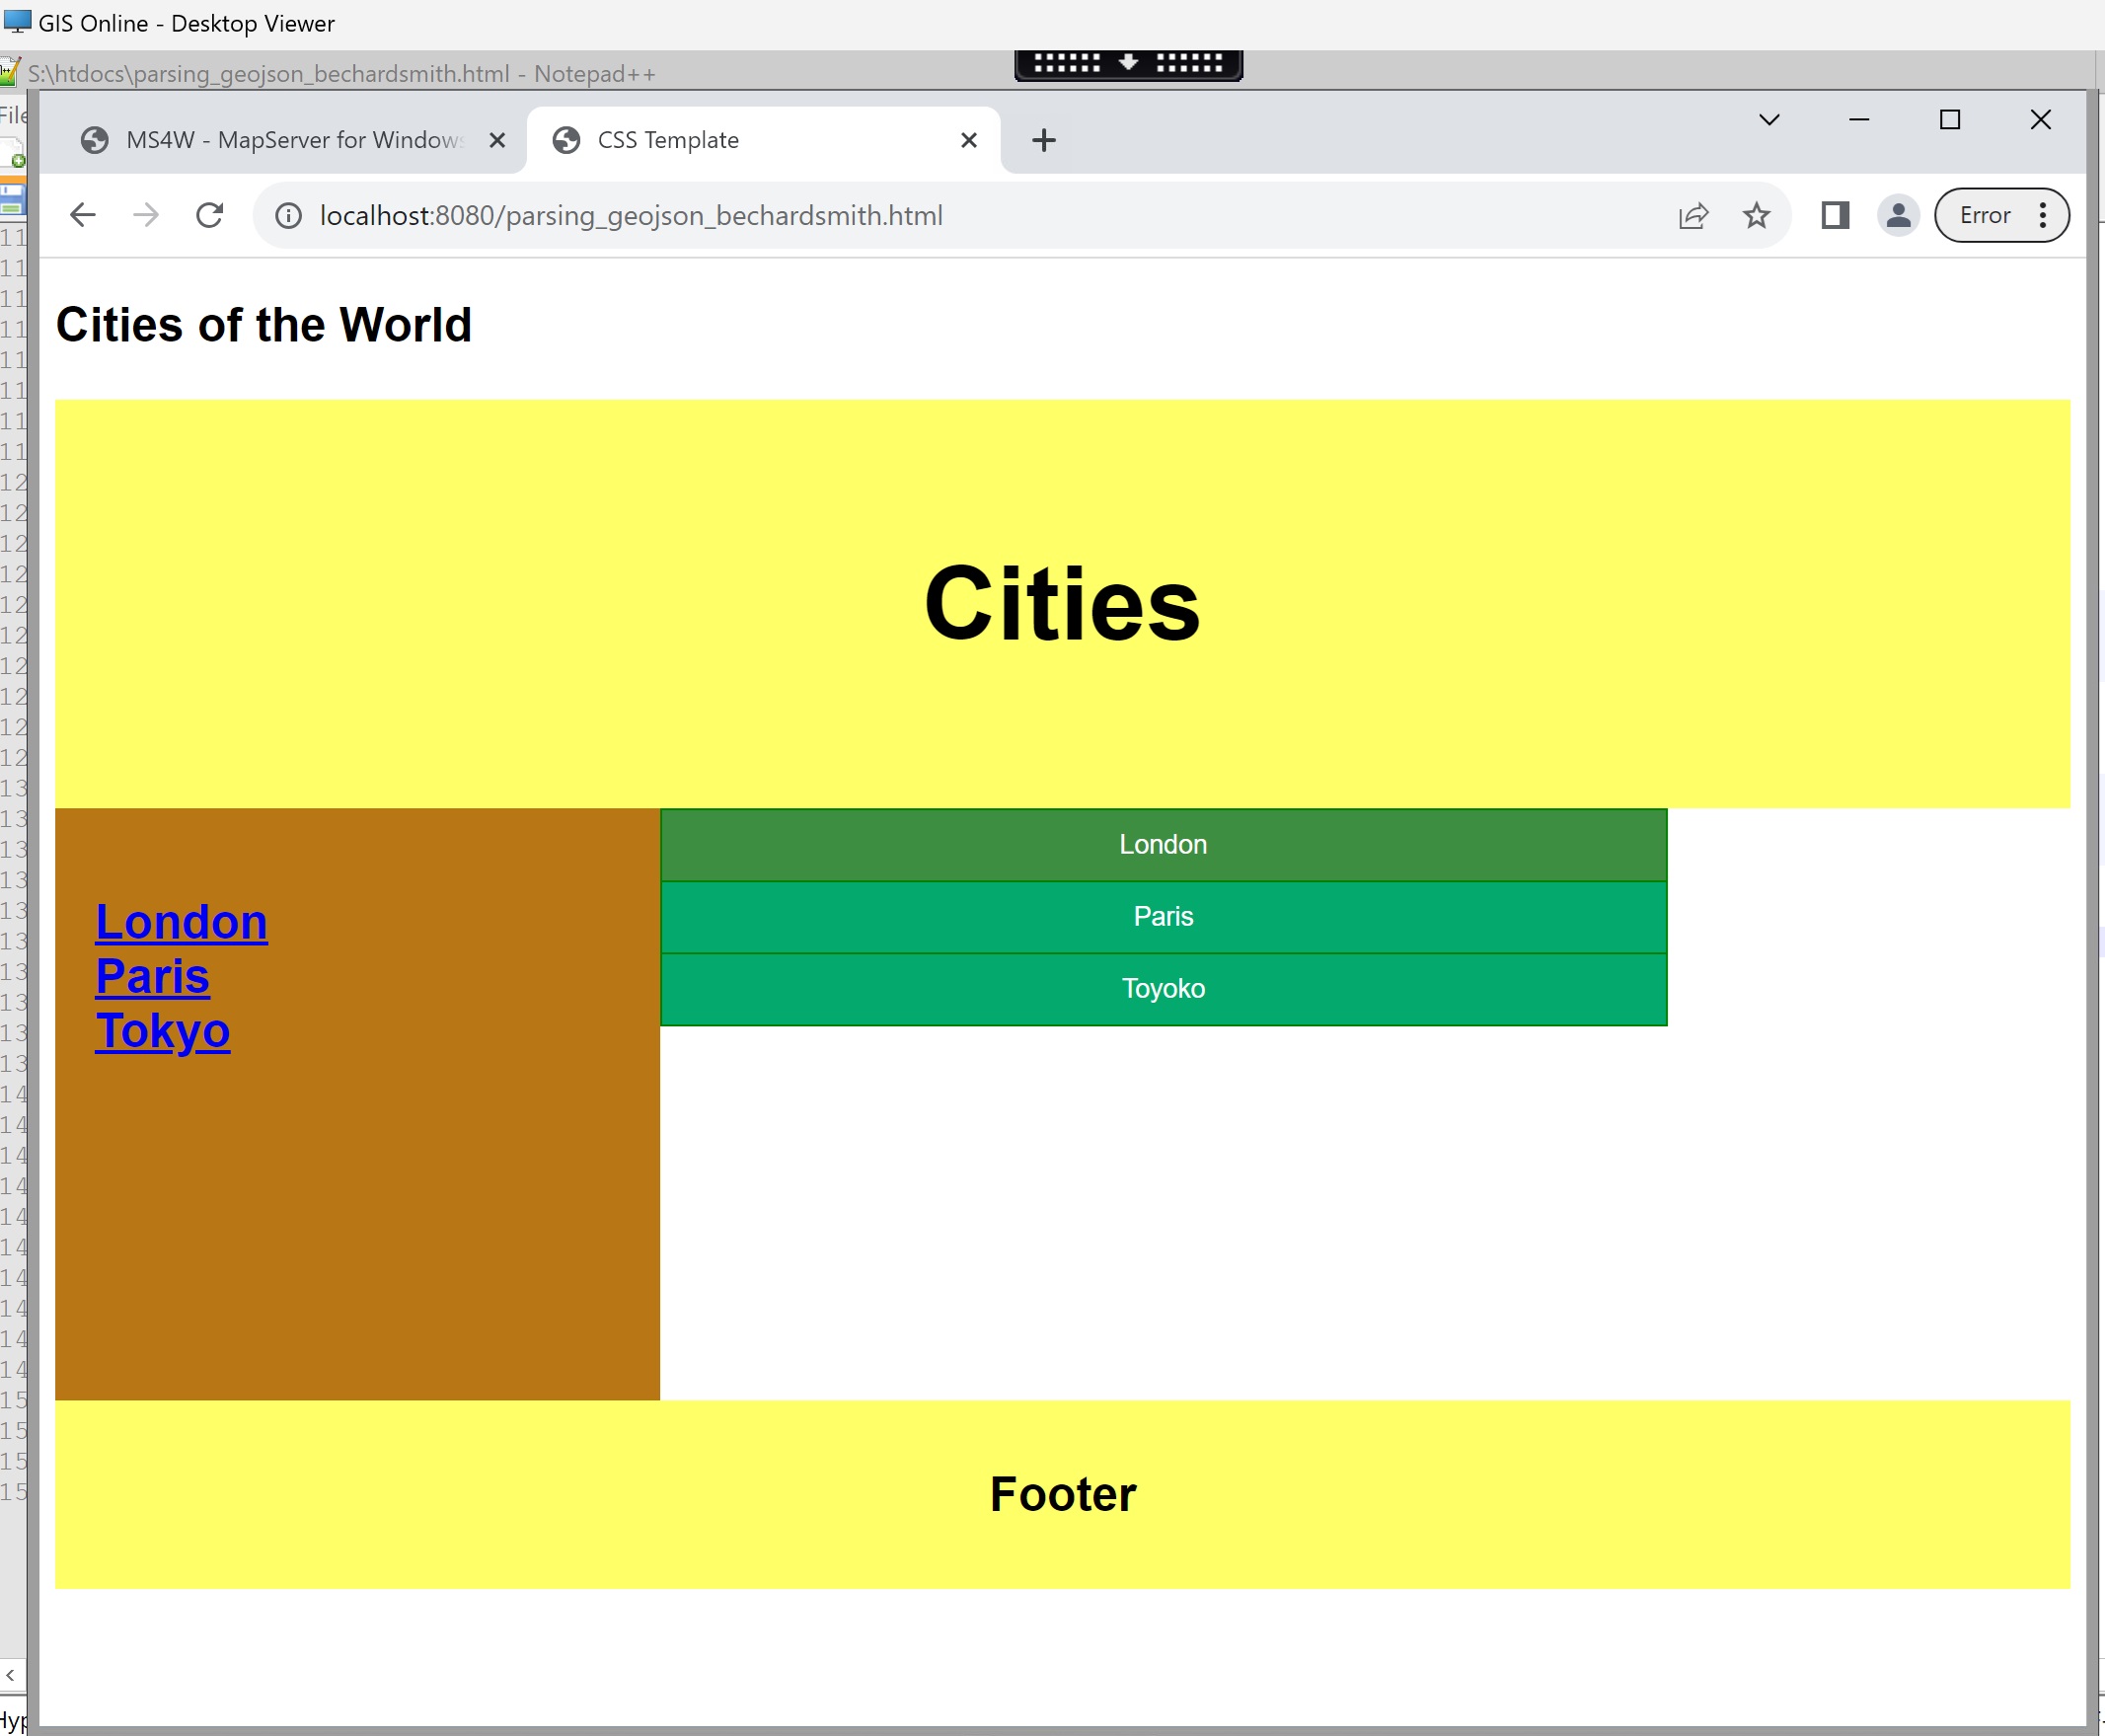Open Chrome three-dot menu
Screen dimensions: 2105x1736
pyautogui.click(x=2042, y=215)
